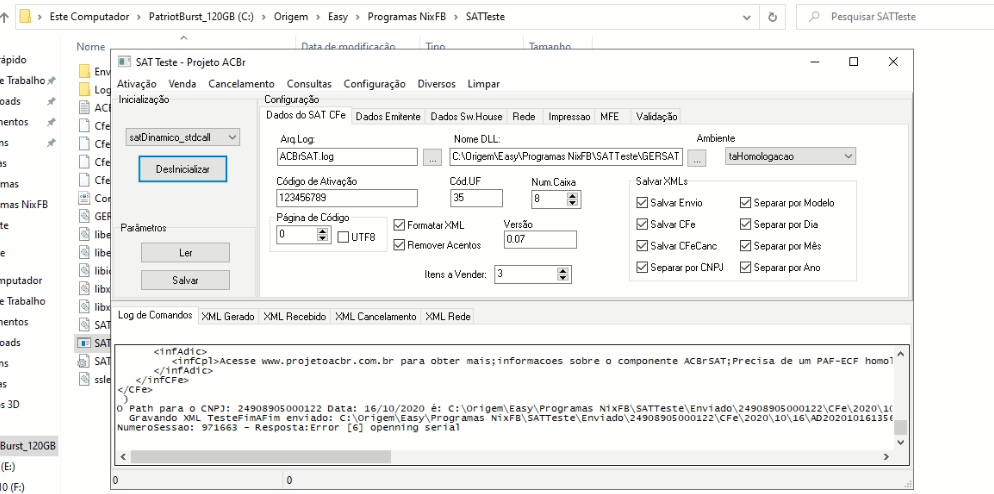
Task: Click the log scroll-right arrow
Action: tap(887, 457)
